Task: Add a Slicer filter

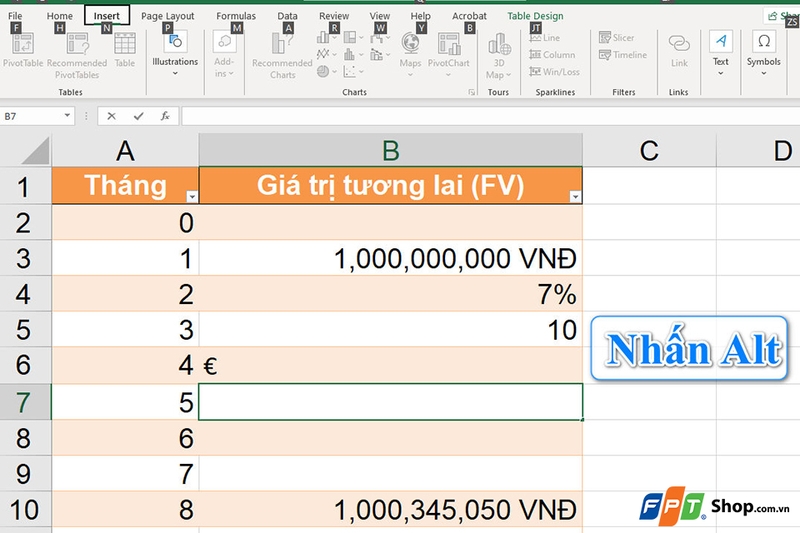Action: [x=616, y=38]
